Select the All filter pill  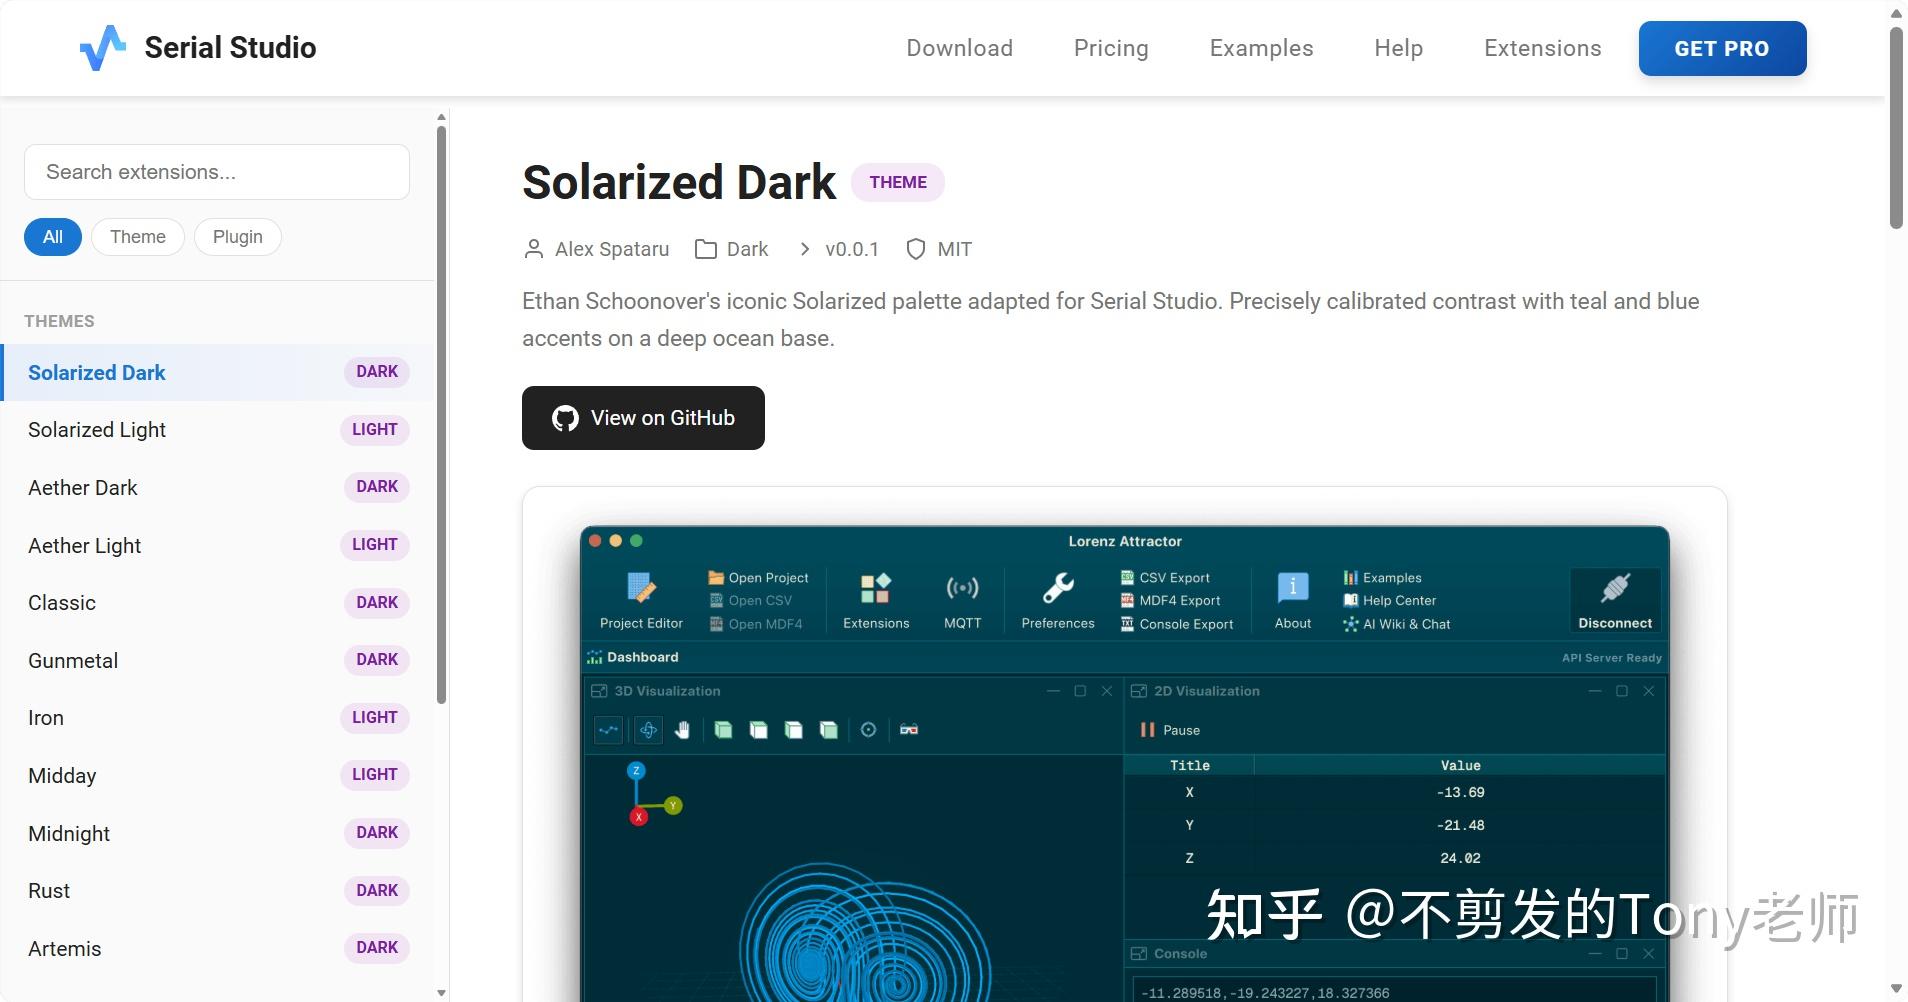point(53,237)
